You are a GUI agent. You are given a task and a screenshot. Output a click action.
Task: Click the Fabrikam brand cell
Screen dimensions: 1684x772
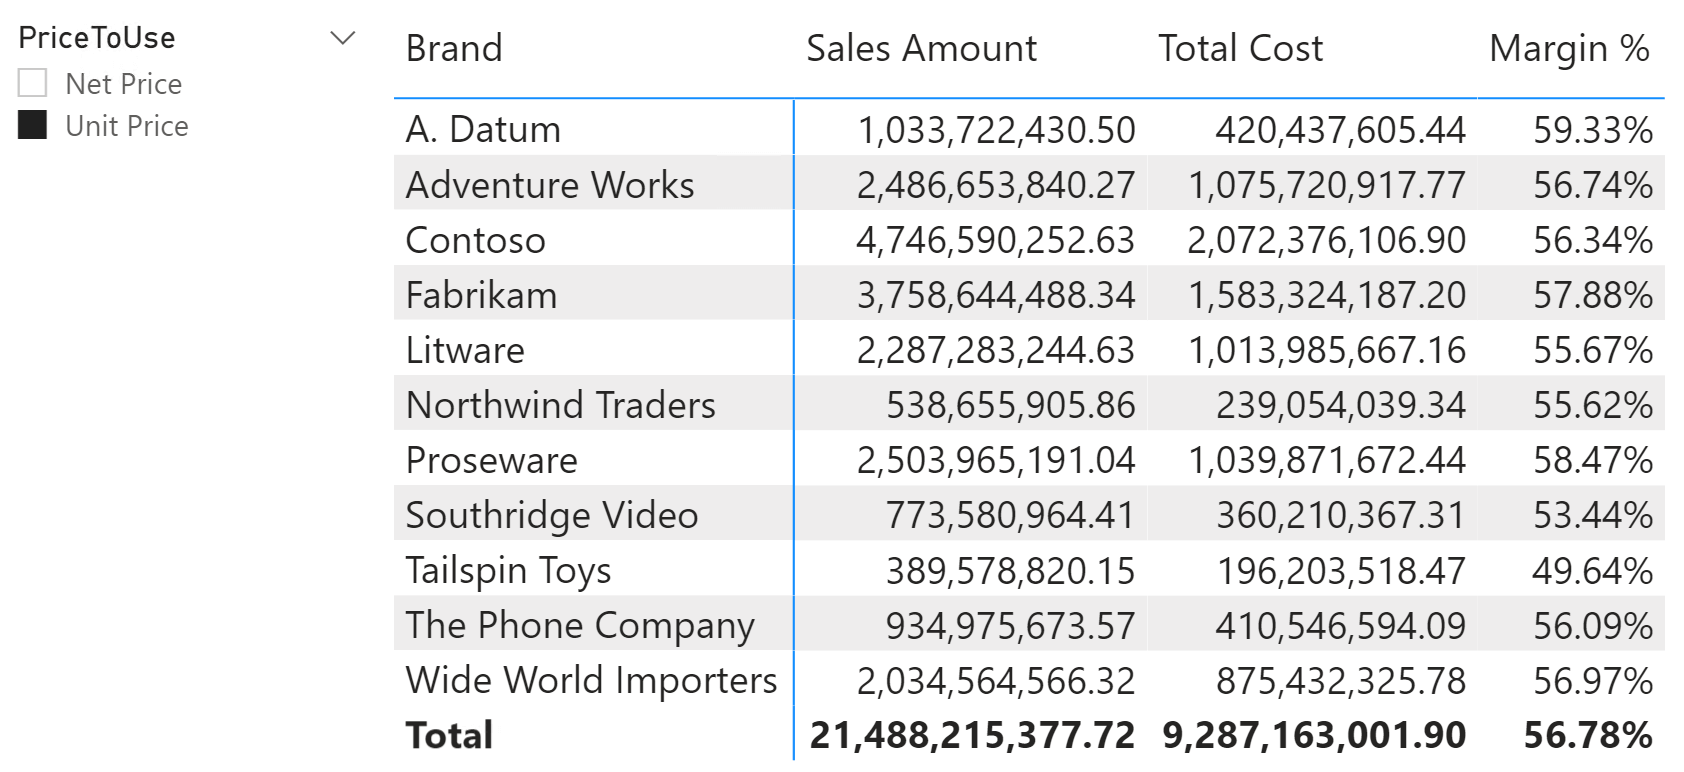coord(481,295)
